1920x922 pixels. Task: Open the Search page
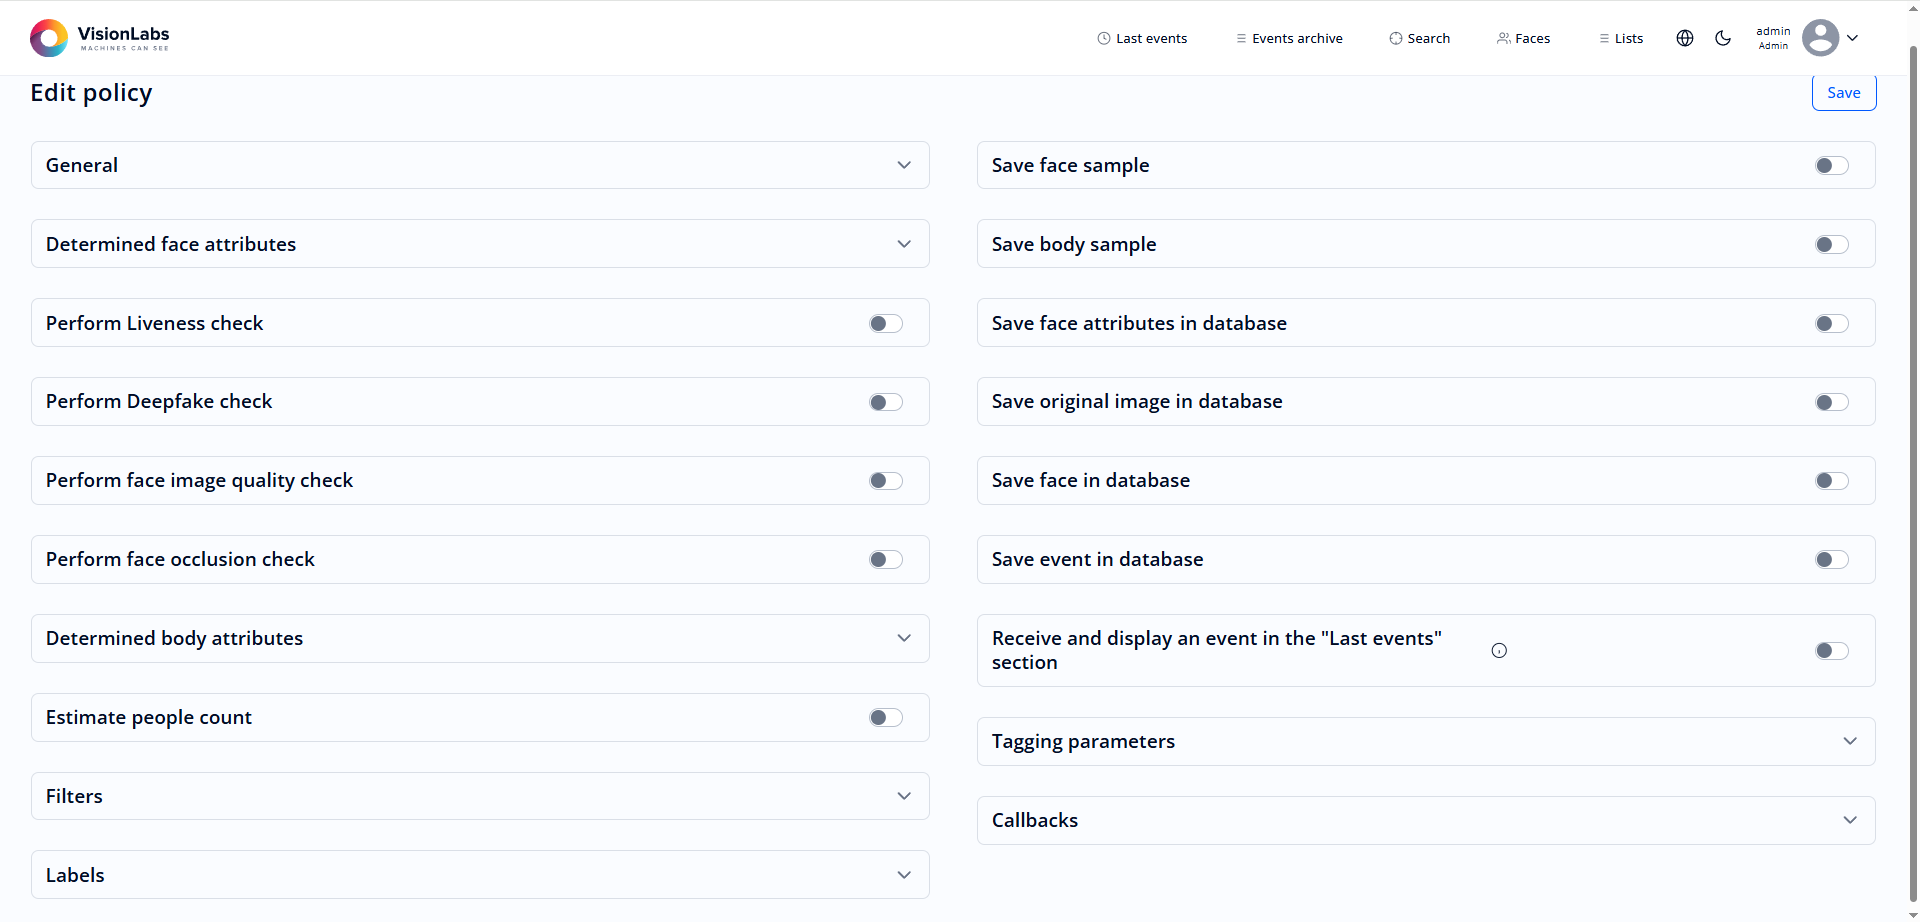tap(1419, 39)
